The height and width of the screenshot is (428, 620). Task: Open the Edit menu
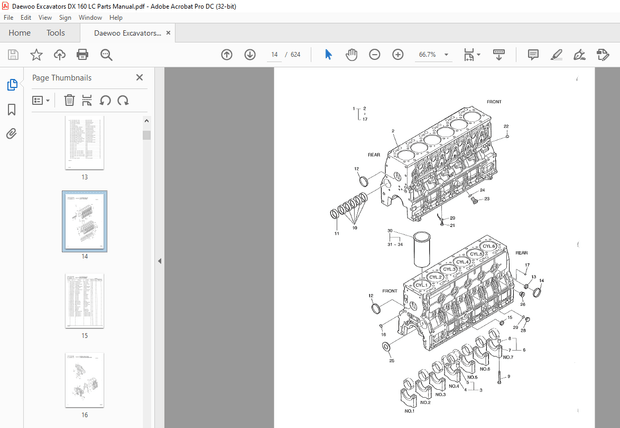tap(26, 17)
